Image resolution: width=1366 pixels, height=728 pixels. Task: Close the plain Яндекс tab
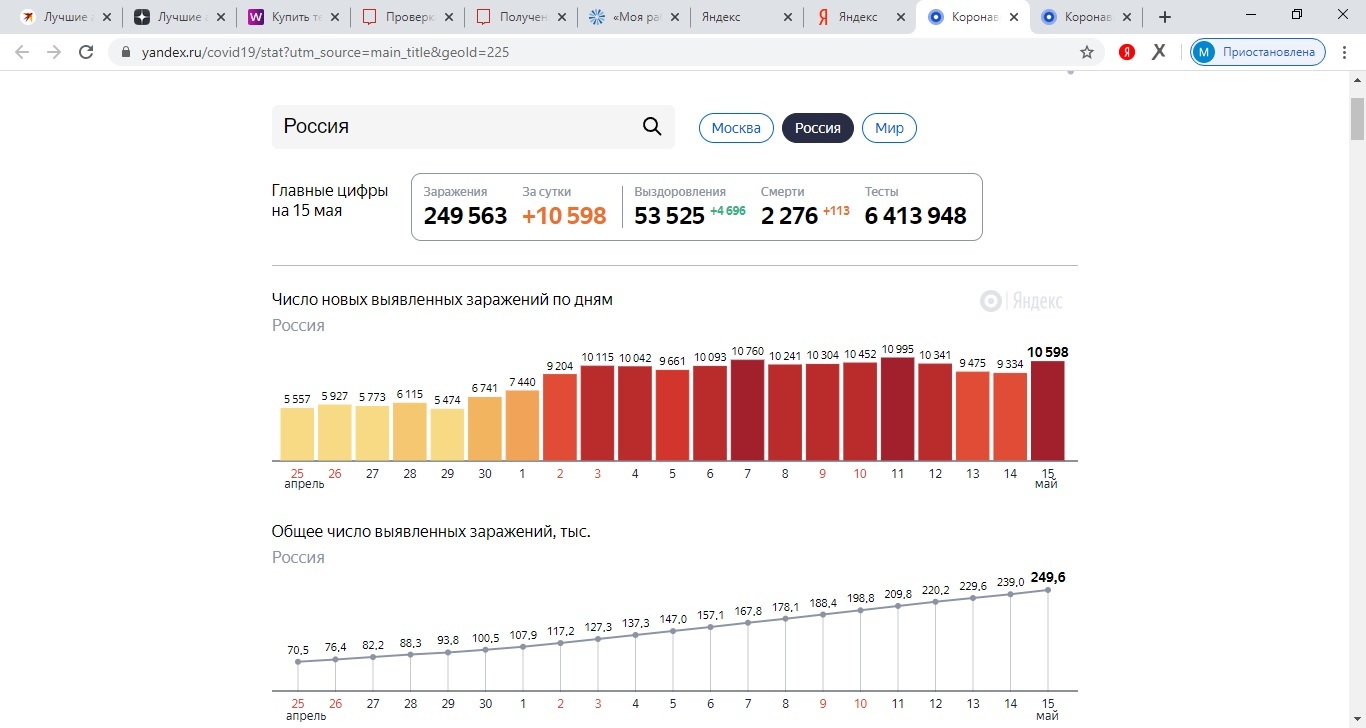788,17
